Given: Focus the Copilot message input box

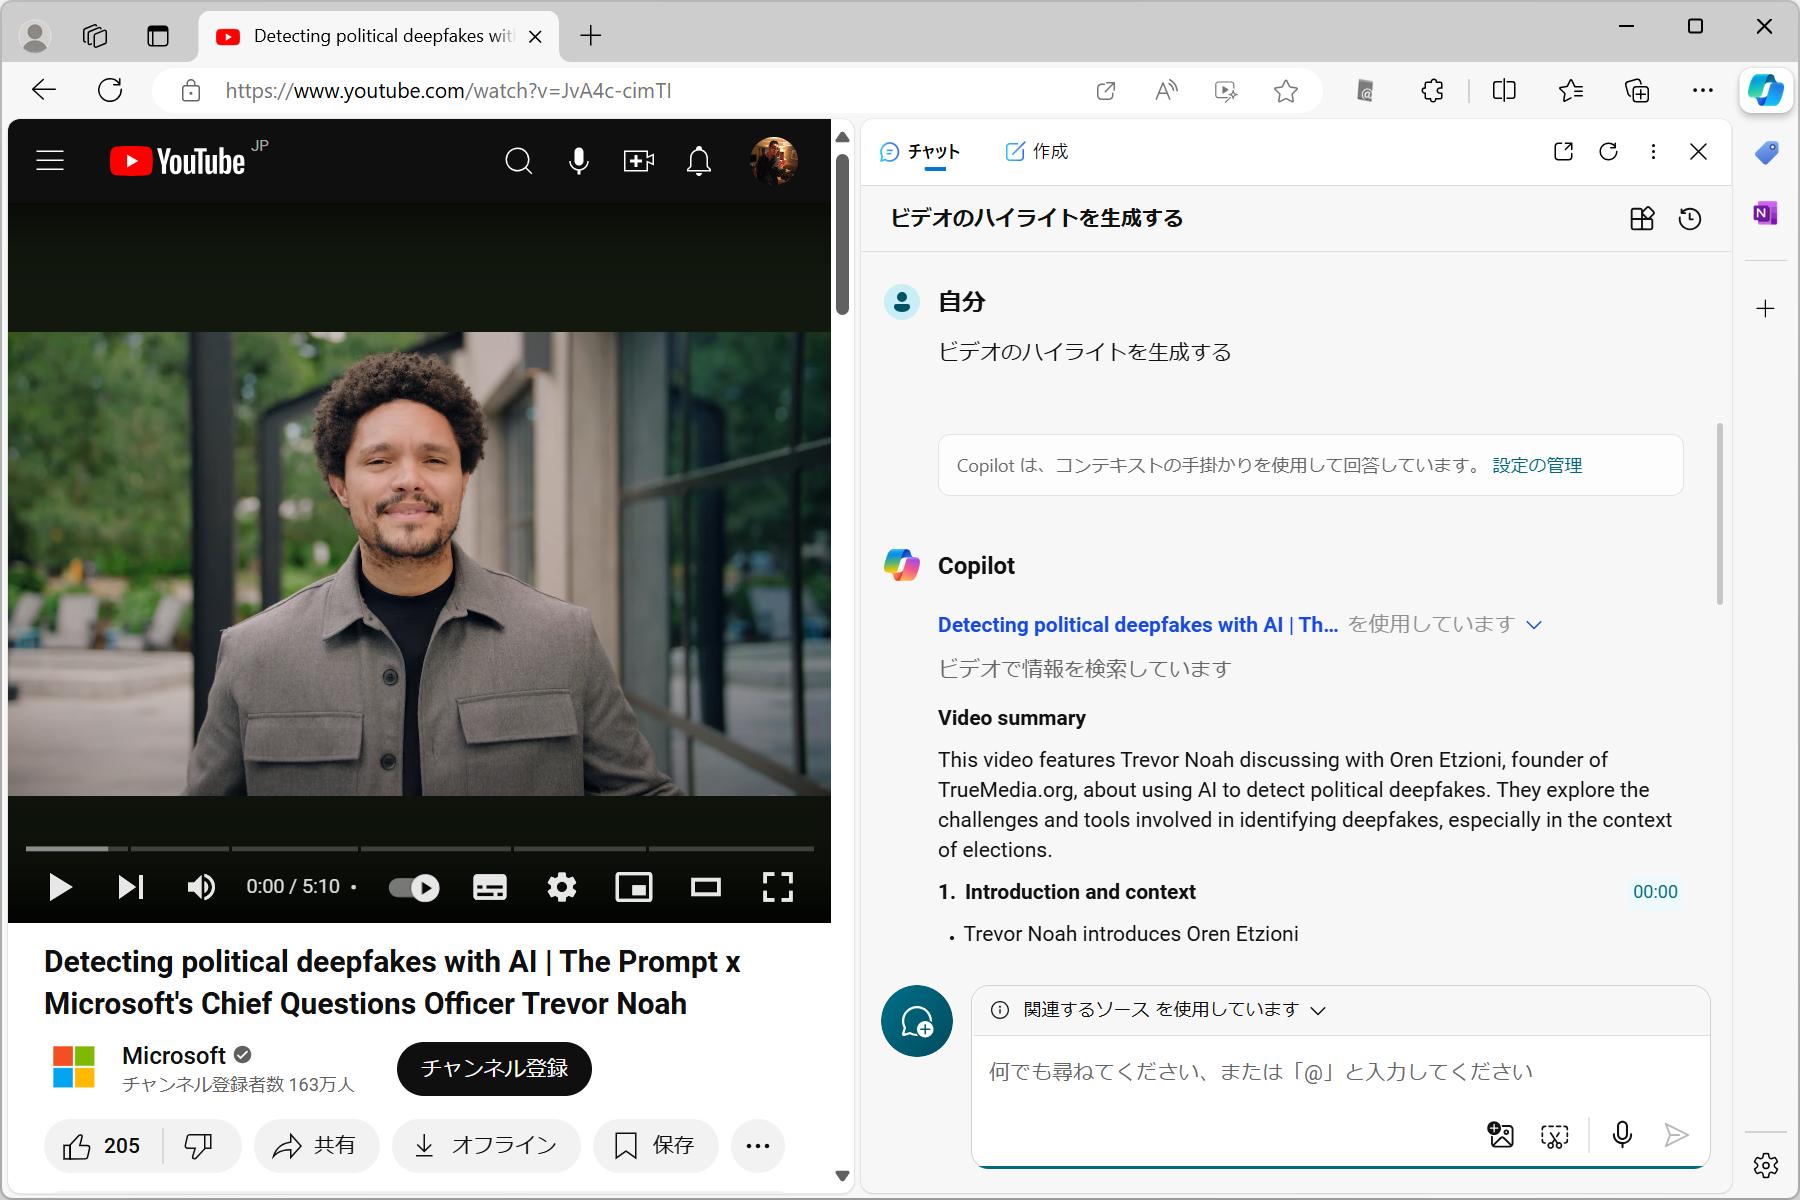Looking at the screenshot, I should click(1340, 1072).
